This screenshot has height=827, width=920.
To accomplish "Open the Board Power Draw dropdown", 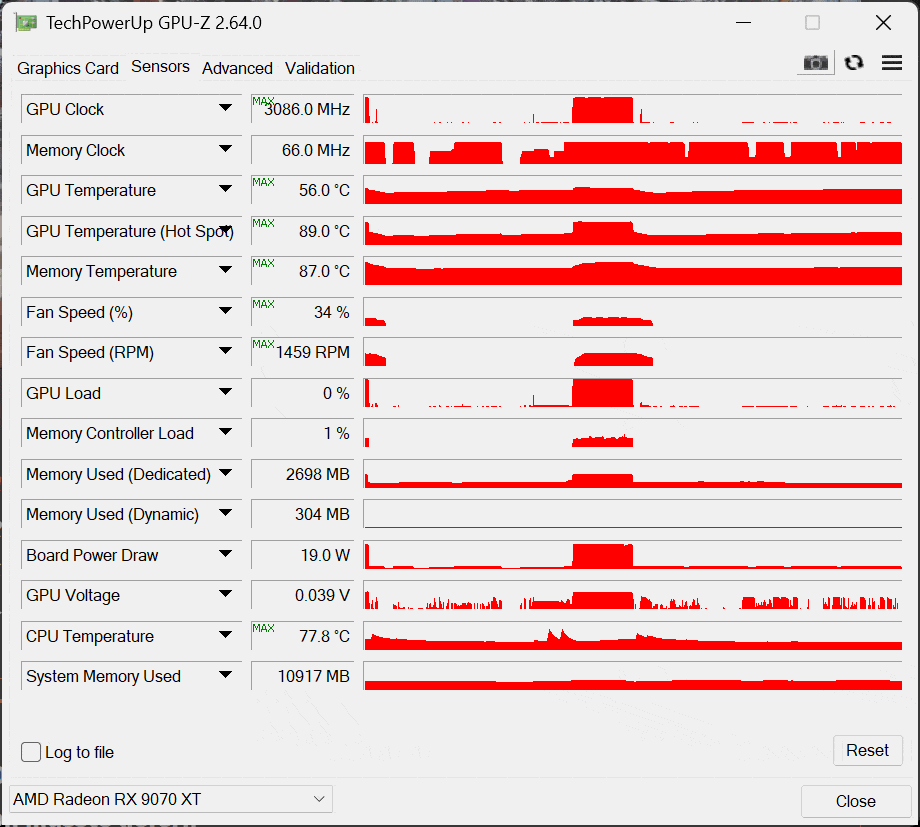I will (x=225, y=554).
